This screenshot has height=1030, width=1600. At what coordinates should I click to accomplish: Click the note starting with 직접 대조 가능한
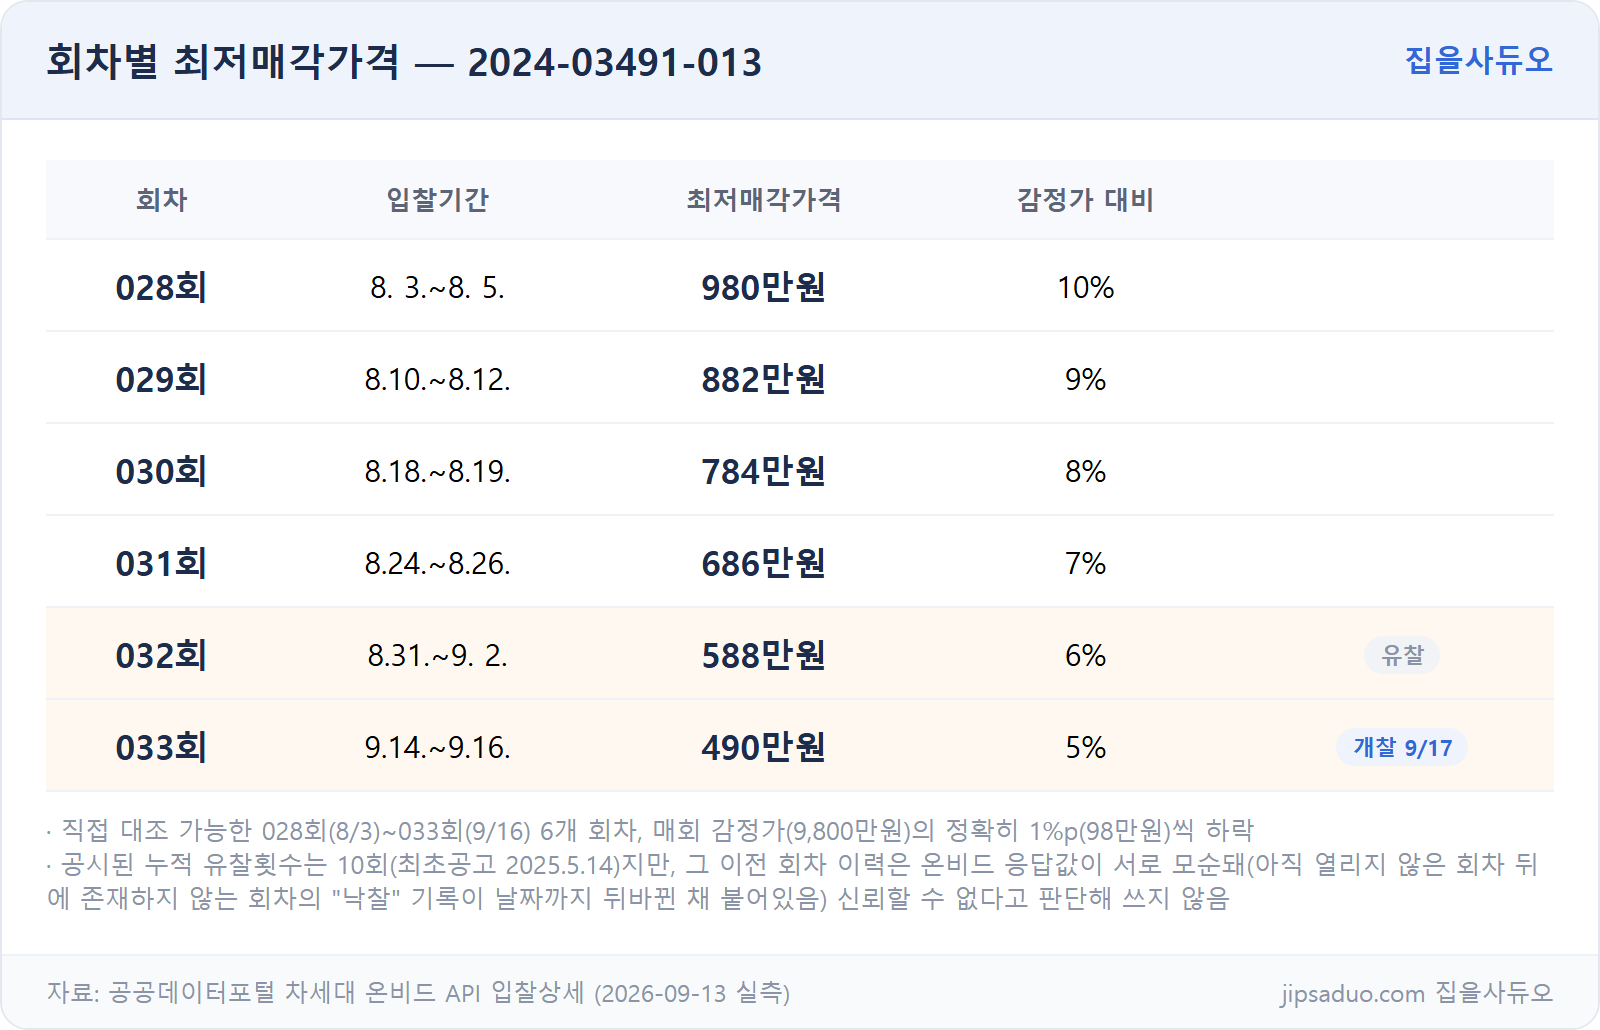tap(650, 830)
